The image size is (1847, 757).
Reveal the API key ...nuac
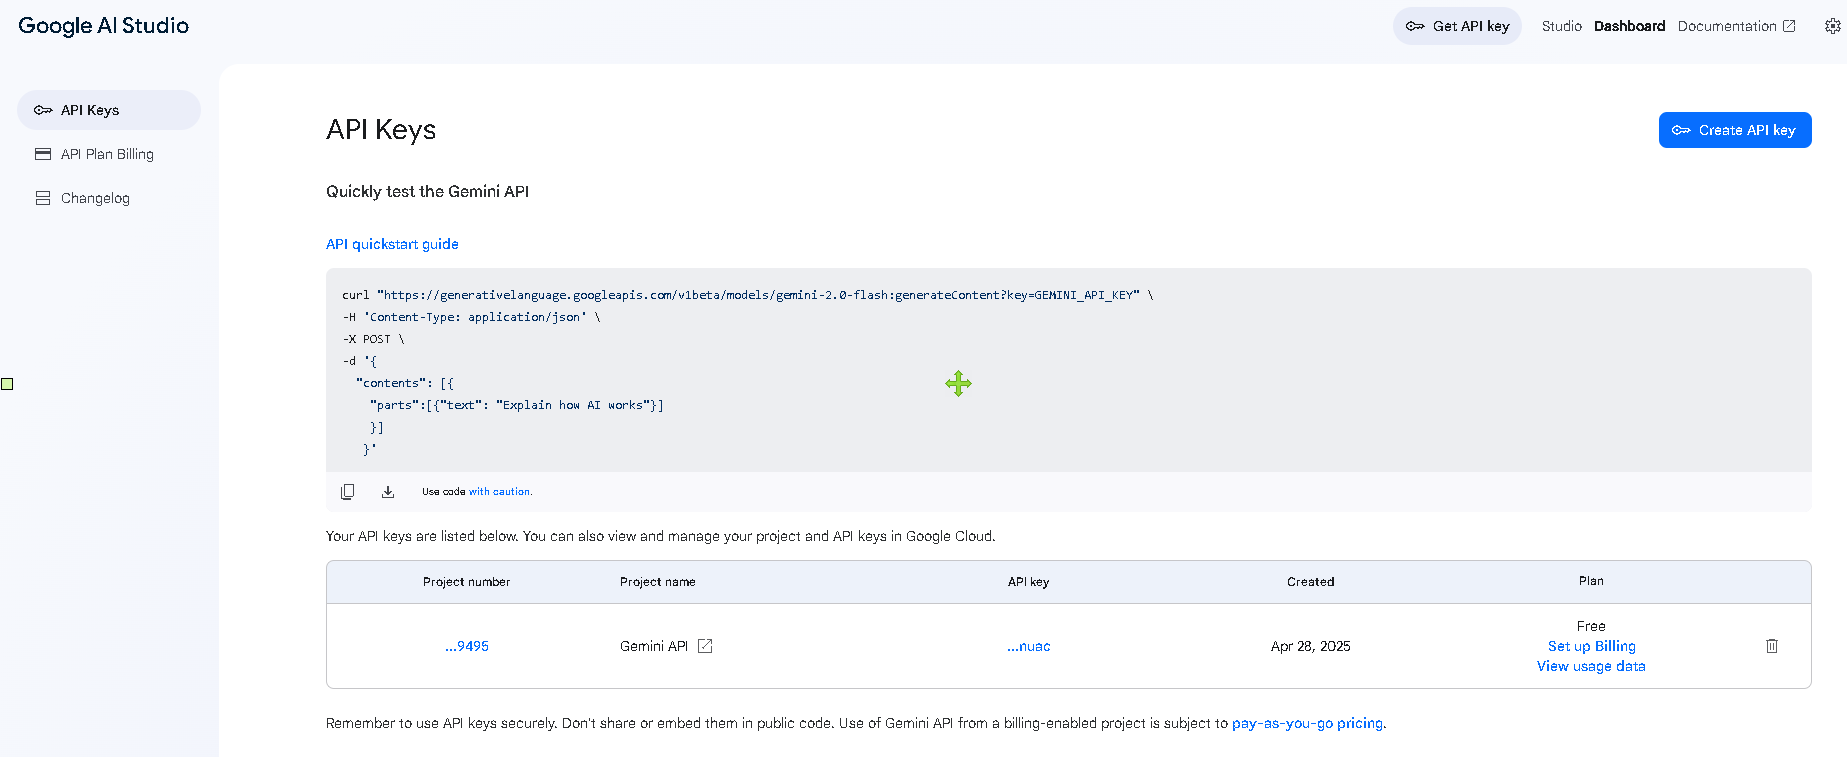click(1029, 646)
